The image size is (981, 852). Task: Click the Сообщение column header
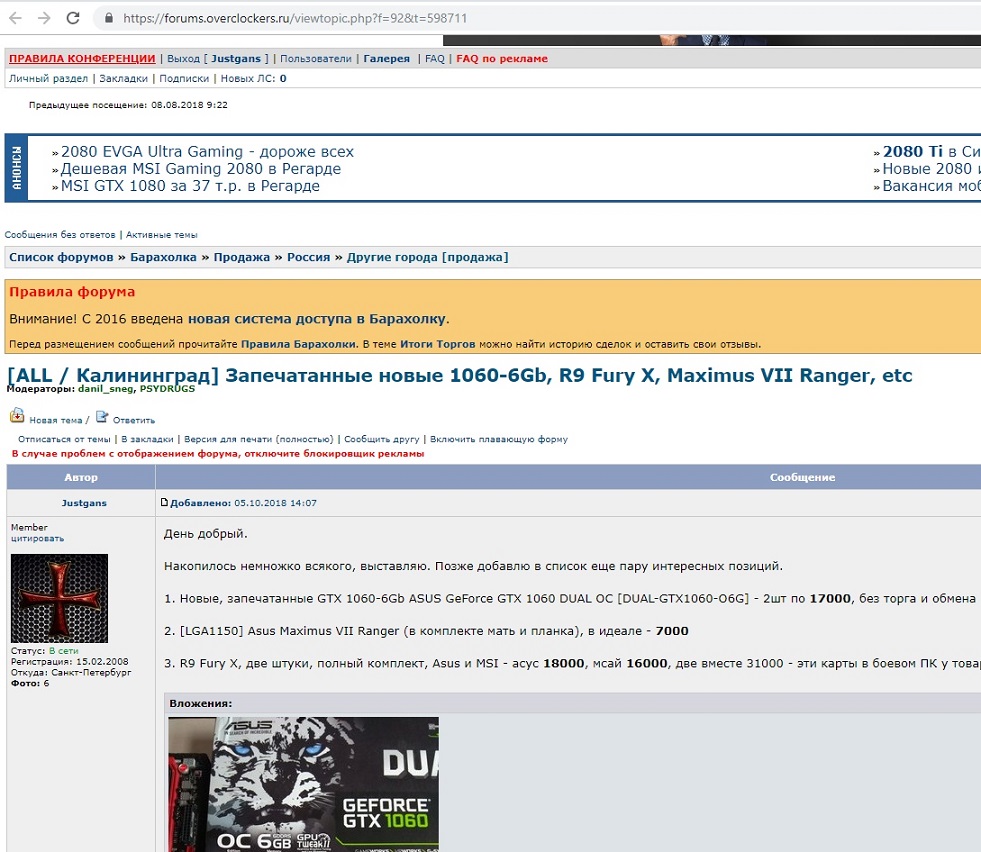point(802,477)
